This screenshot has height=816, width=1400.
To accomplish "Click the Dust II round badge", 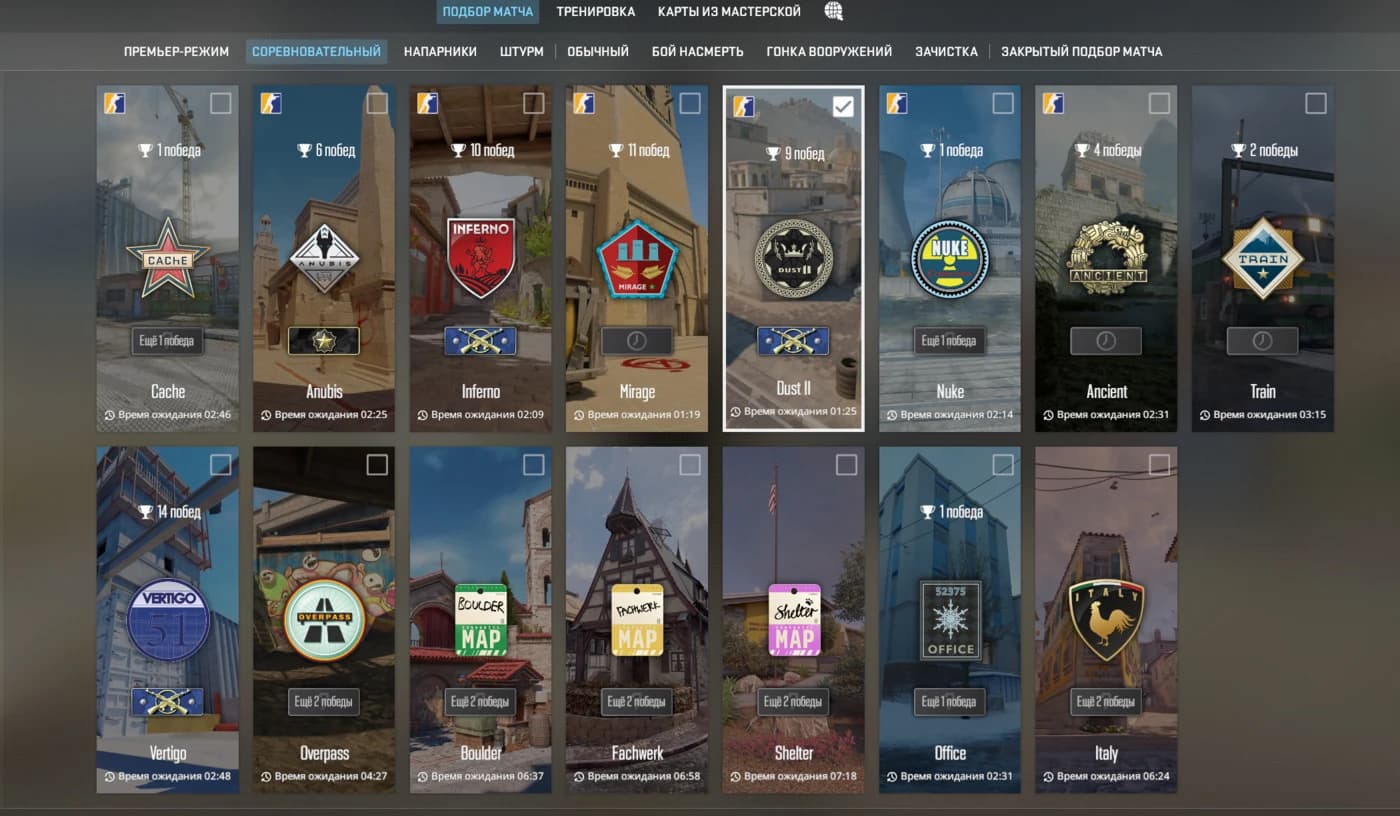I will point(793,259).
